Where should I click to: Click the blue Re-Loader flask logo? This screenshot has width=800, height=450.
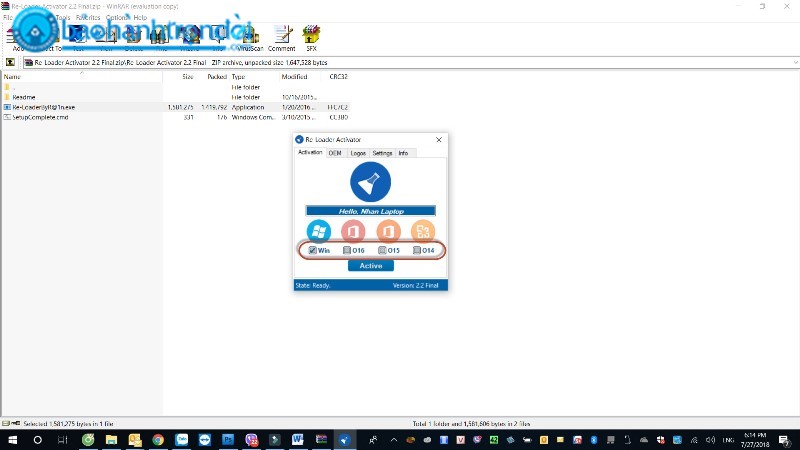(x=370, y=182)
